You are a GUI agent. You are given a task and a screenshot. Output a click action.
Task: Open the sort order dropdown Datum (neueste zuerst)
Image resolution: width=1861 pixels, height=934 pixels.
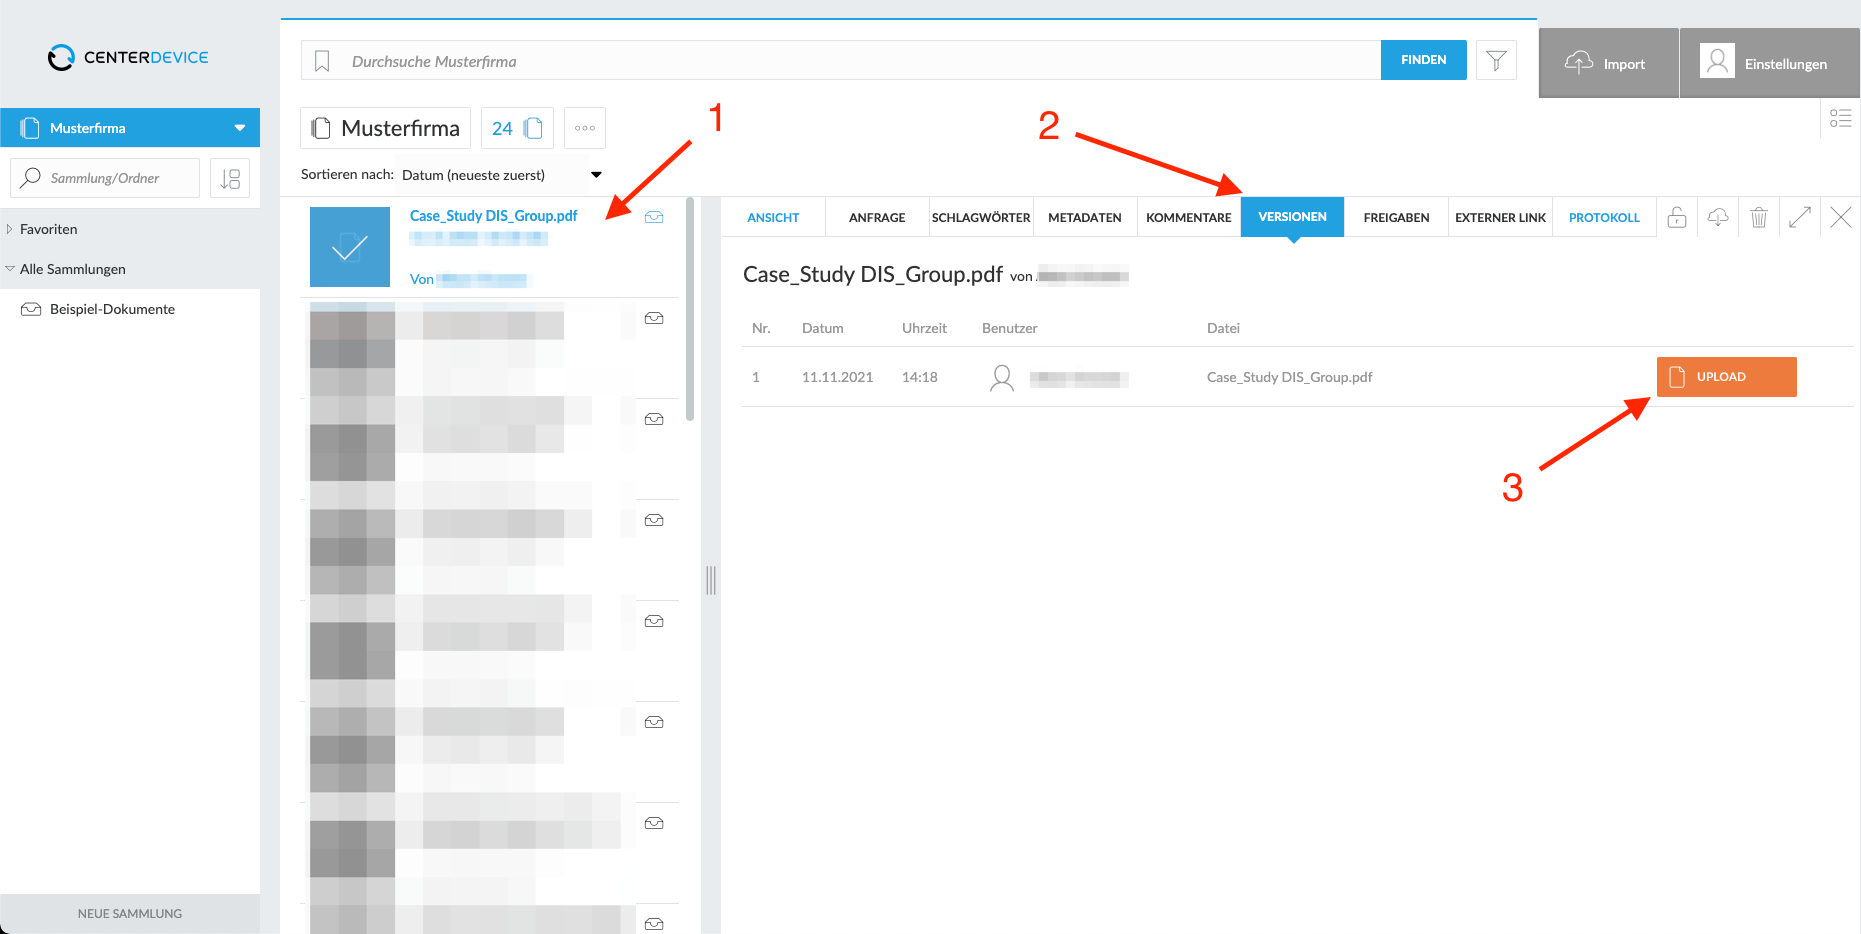pos(502,174)
